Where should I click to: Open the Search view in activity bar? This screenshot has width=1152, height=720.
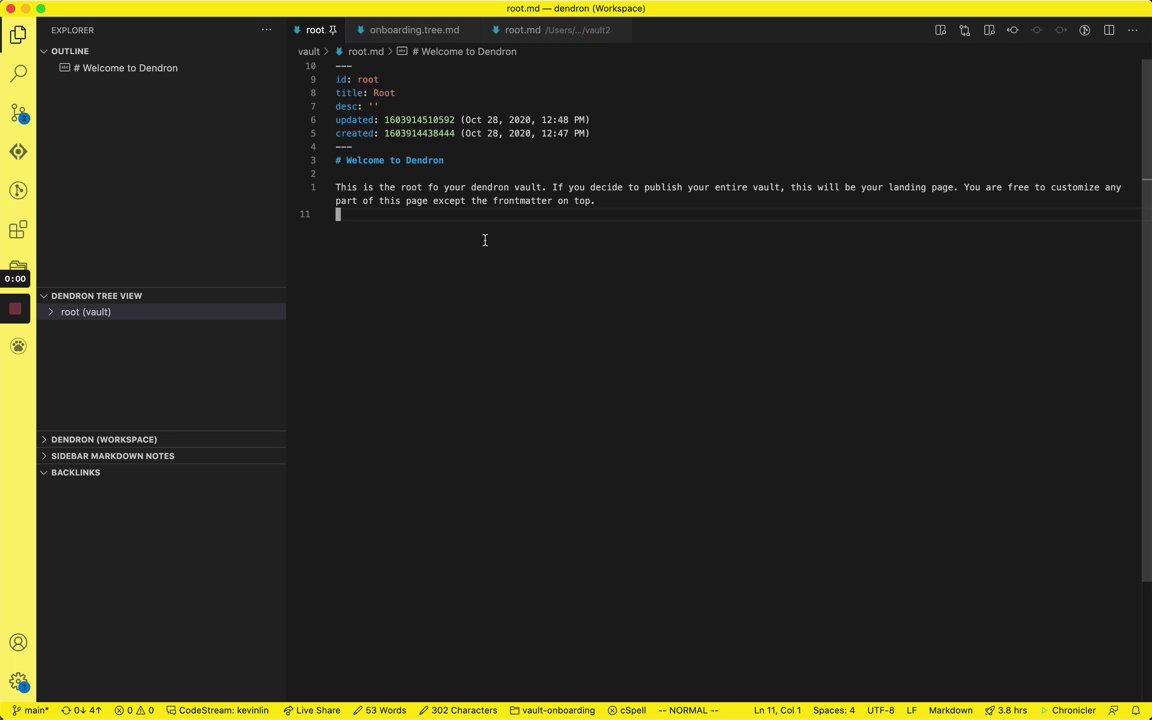click(18, 73)
